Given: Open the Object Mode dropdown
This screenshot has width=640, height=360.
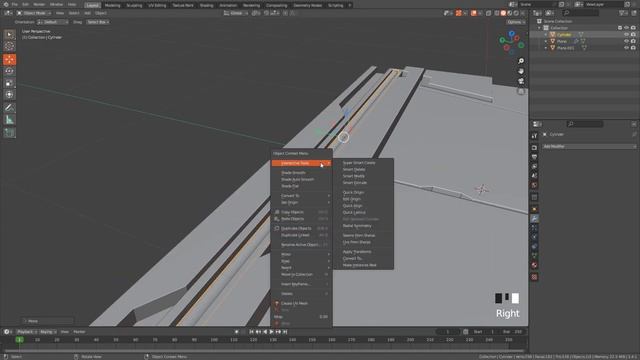Looking at the screenshot, I should click(x=34, y=13).
